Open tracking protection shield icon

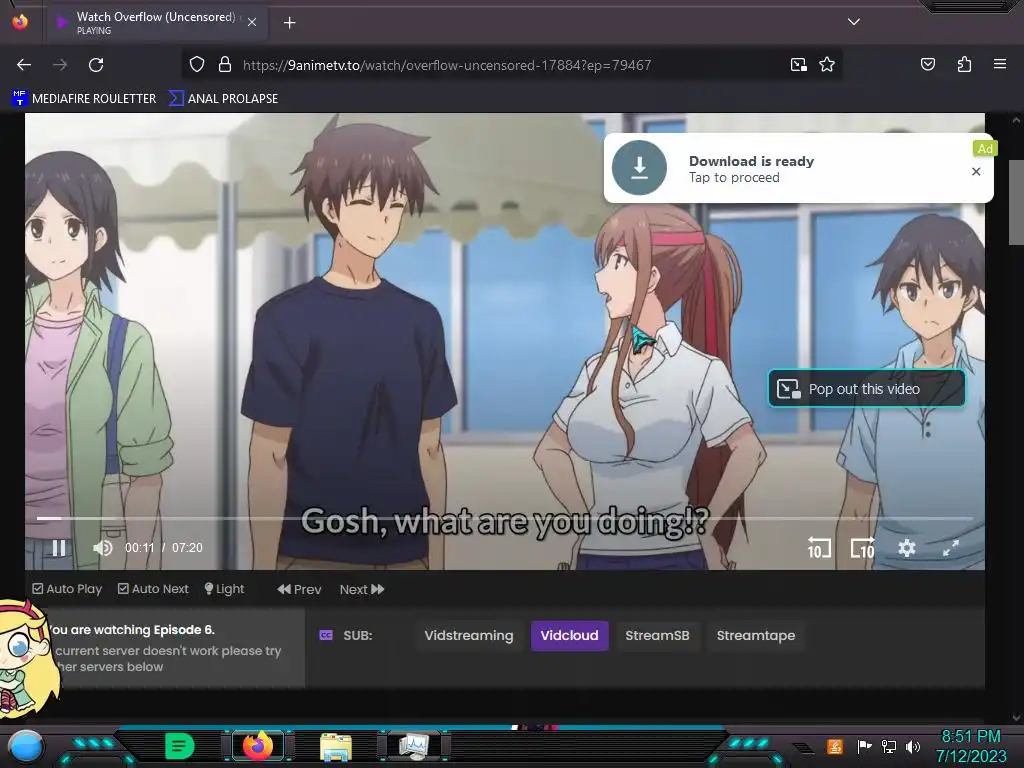click(197, 65)
